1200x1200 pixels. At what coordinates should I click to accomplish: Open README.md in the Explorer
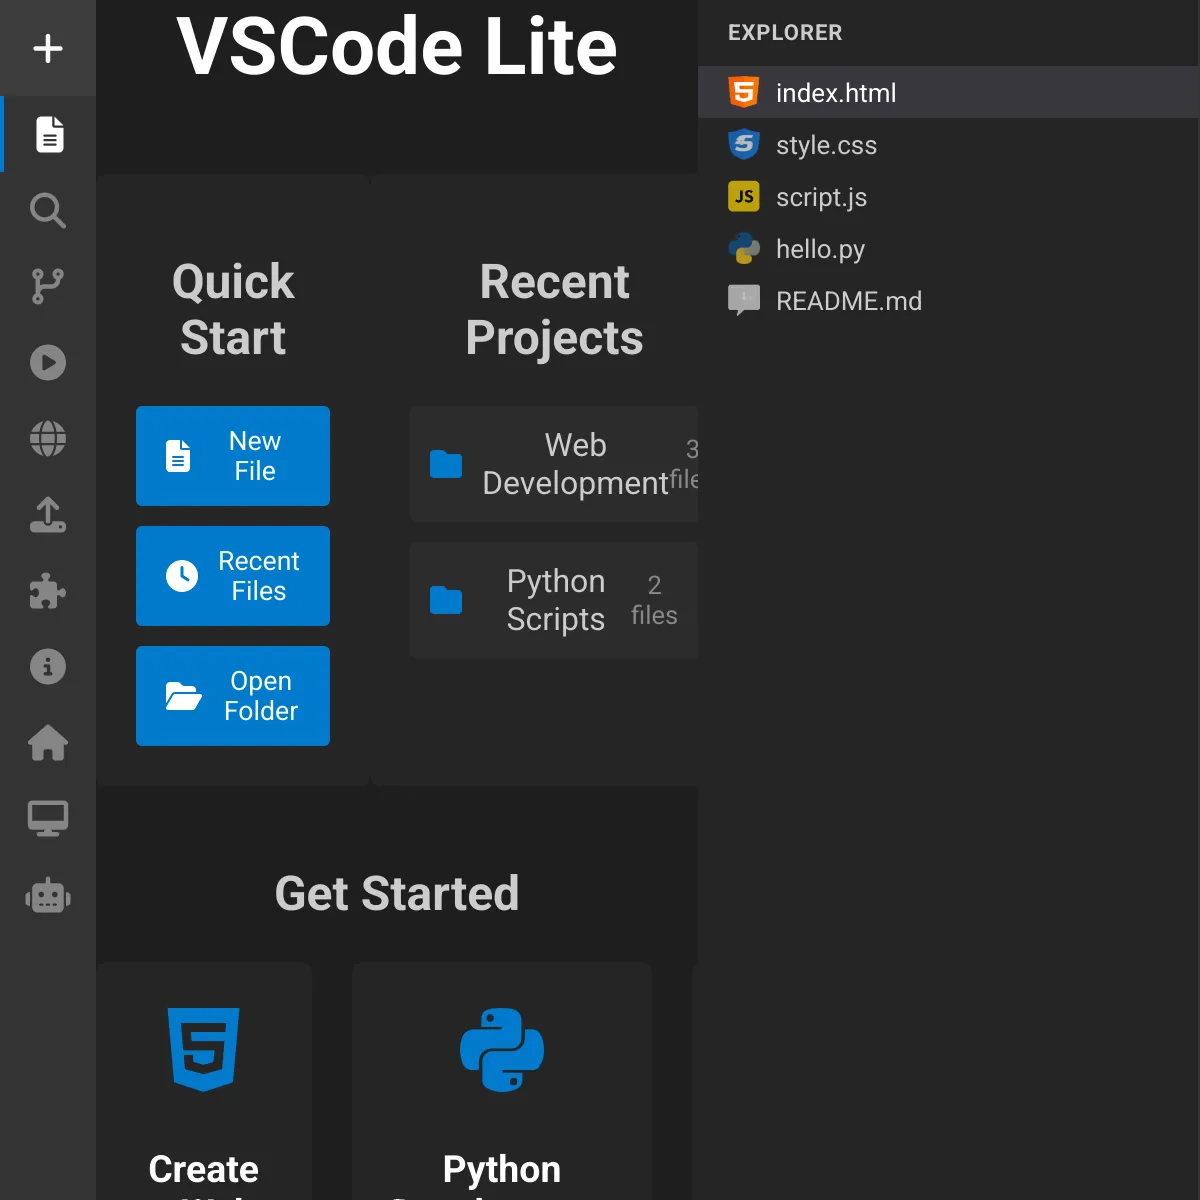coord(948,300)
